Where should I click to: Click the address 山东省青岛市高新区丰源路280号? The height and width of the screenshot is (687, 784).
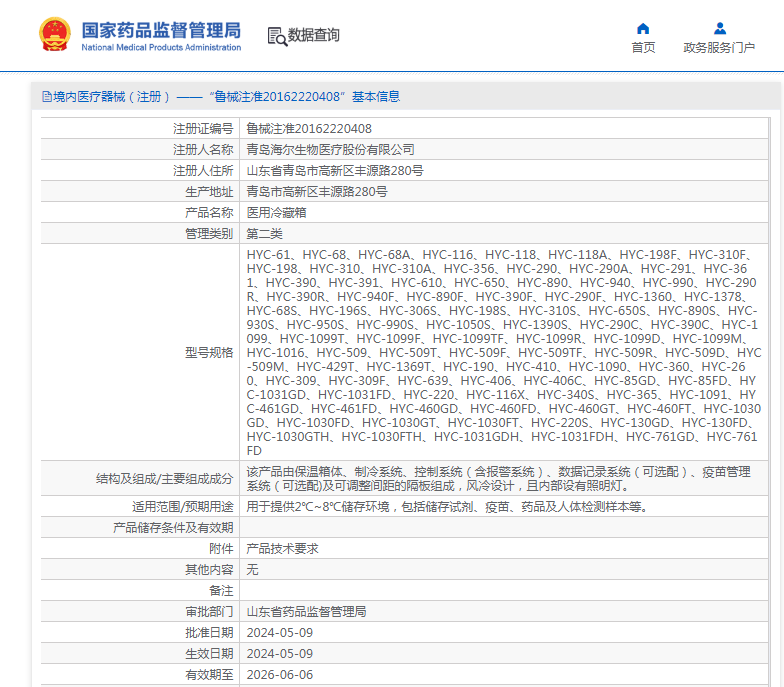point(334,171)
